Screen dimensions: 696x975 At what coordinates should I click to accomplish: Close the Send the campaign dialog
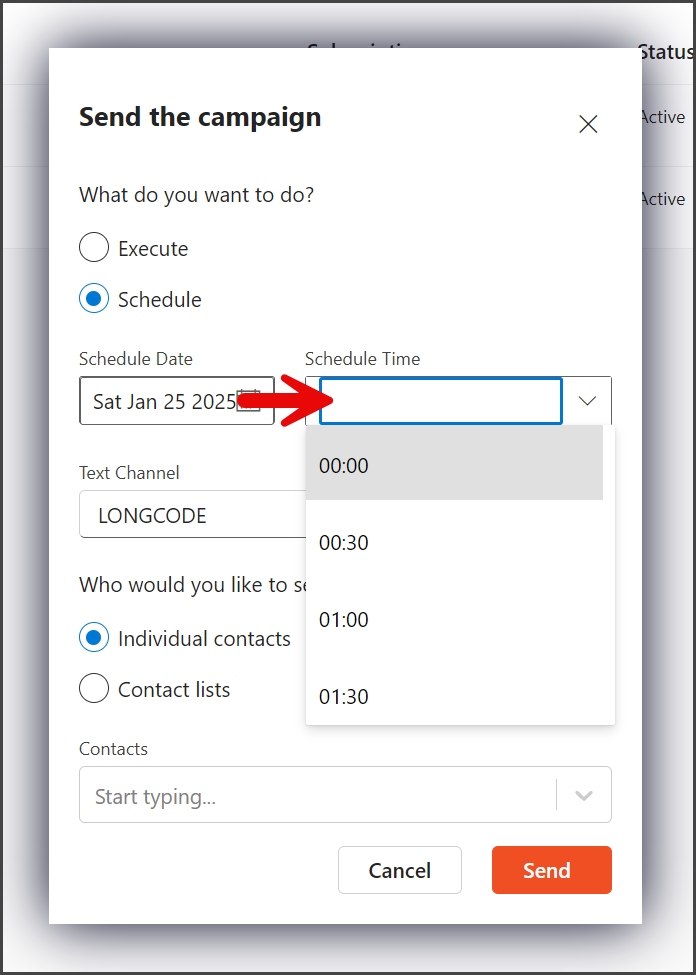click(588, 124)
